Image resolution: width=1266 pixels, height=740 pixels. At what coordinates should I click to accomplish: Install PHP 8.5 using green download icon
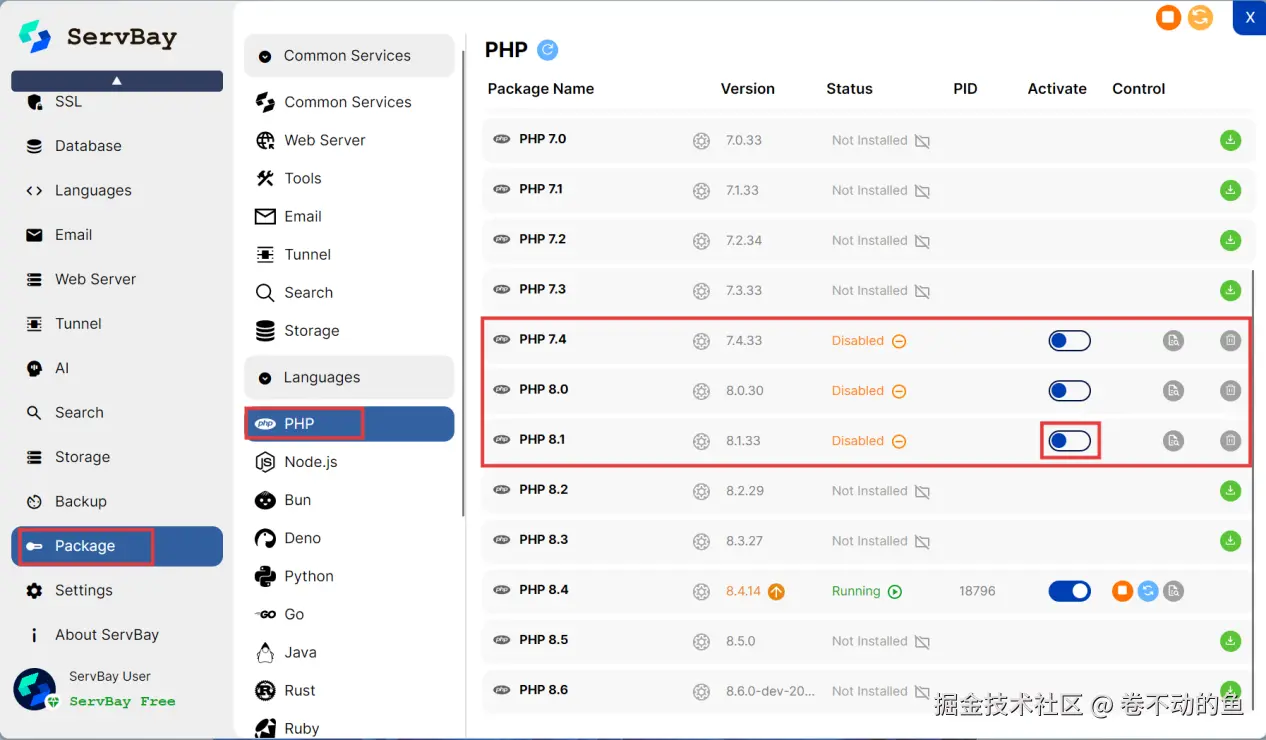[1230, 640]
